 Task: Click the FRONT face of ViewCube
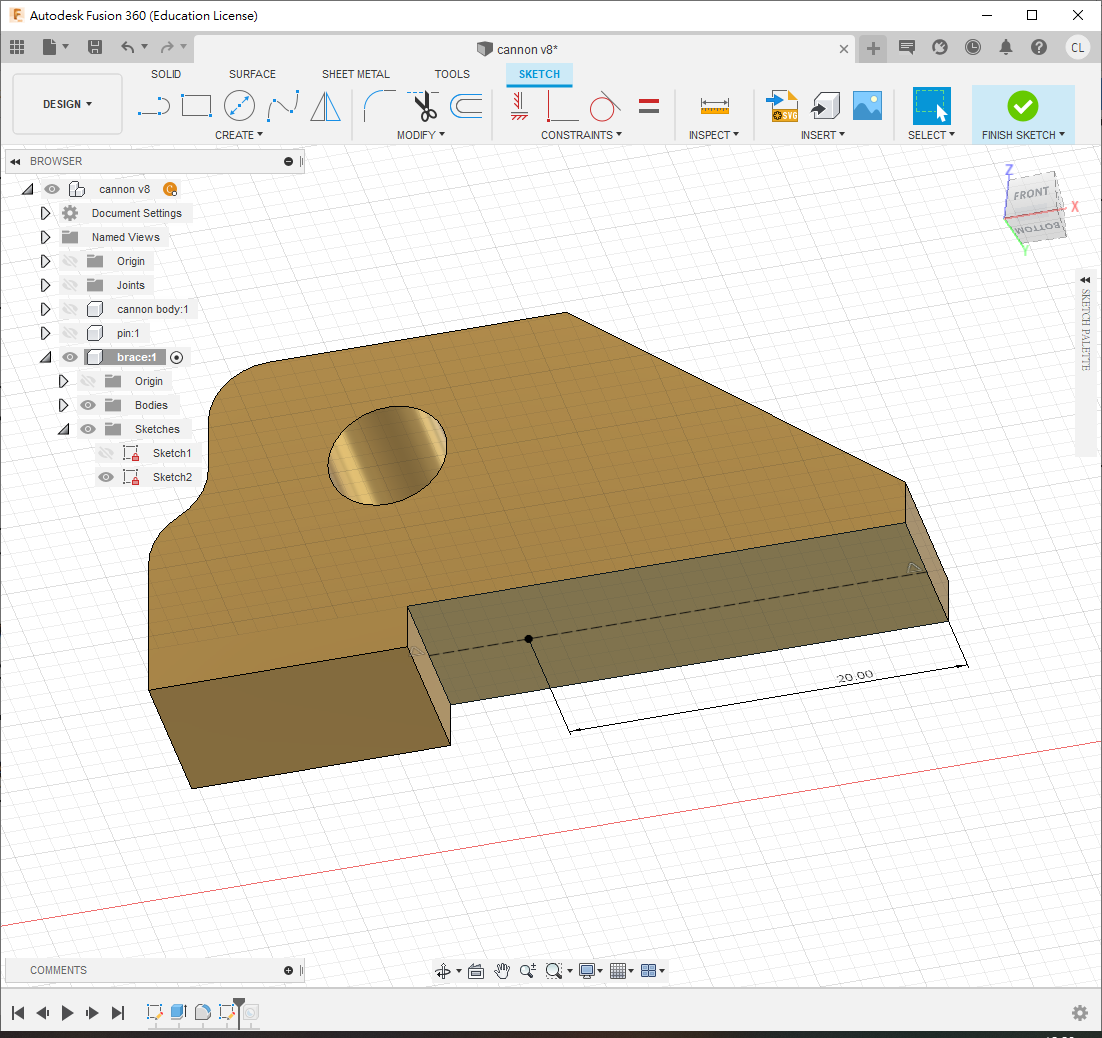click(1031, 194)
